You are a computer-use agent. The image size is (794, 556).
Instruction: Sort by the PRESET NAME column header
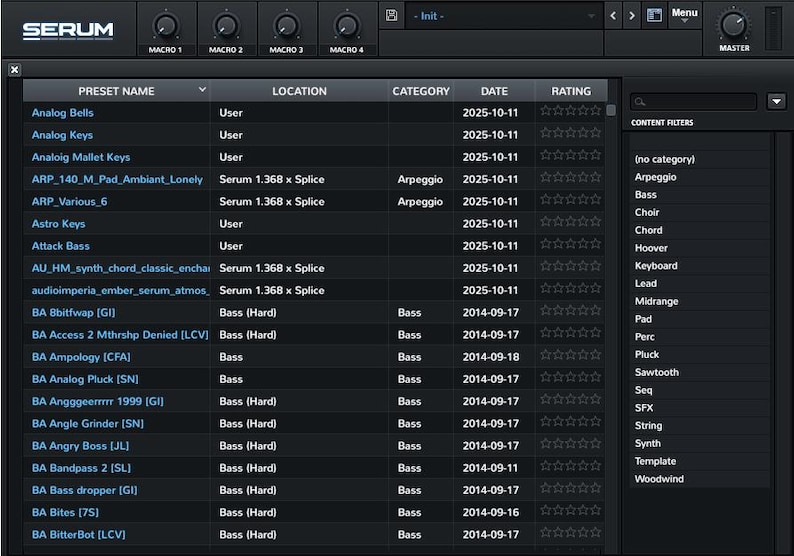pyautogui.click(x=116, y=91)
